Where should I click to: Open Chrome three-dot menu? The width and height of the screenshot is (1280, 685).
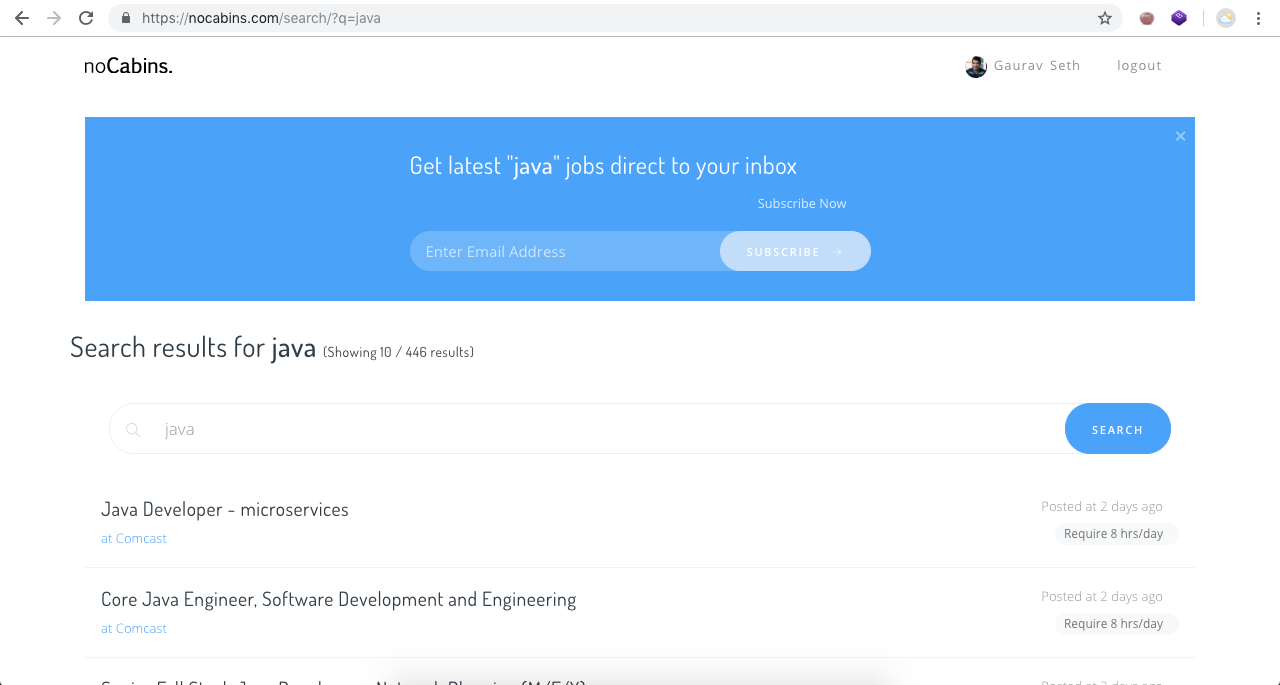(1258, 18)
